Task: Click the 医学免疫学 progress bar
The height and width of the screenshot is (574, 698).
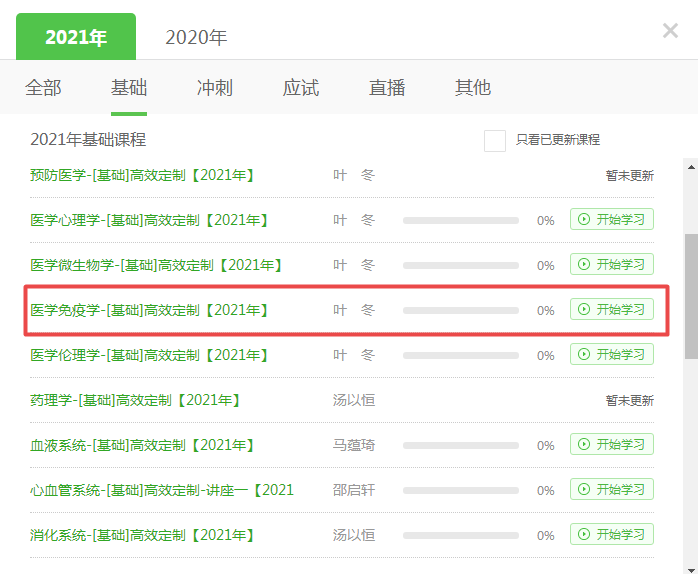Action: click(x=460, y=310)
